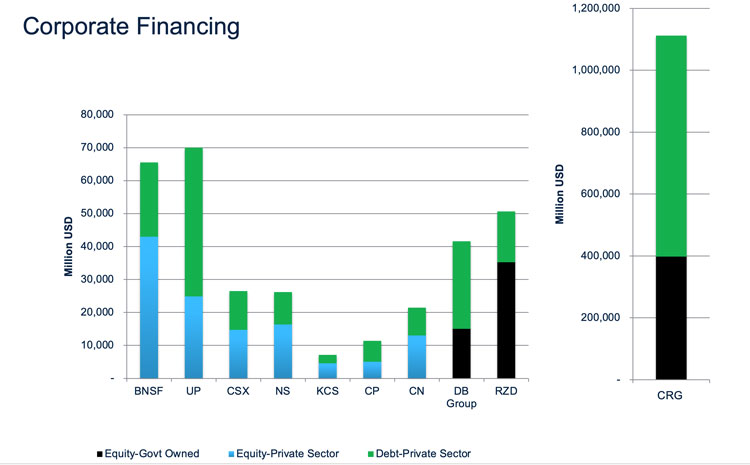Select UP blue equity bar segment

click(x=193, y=337)
